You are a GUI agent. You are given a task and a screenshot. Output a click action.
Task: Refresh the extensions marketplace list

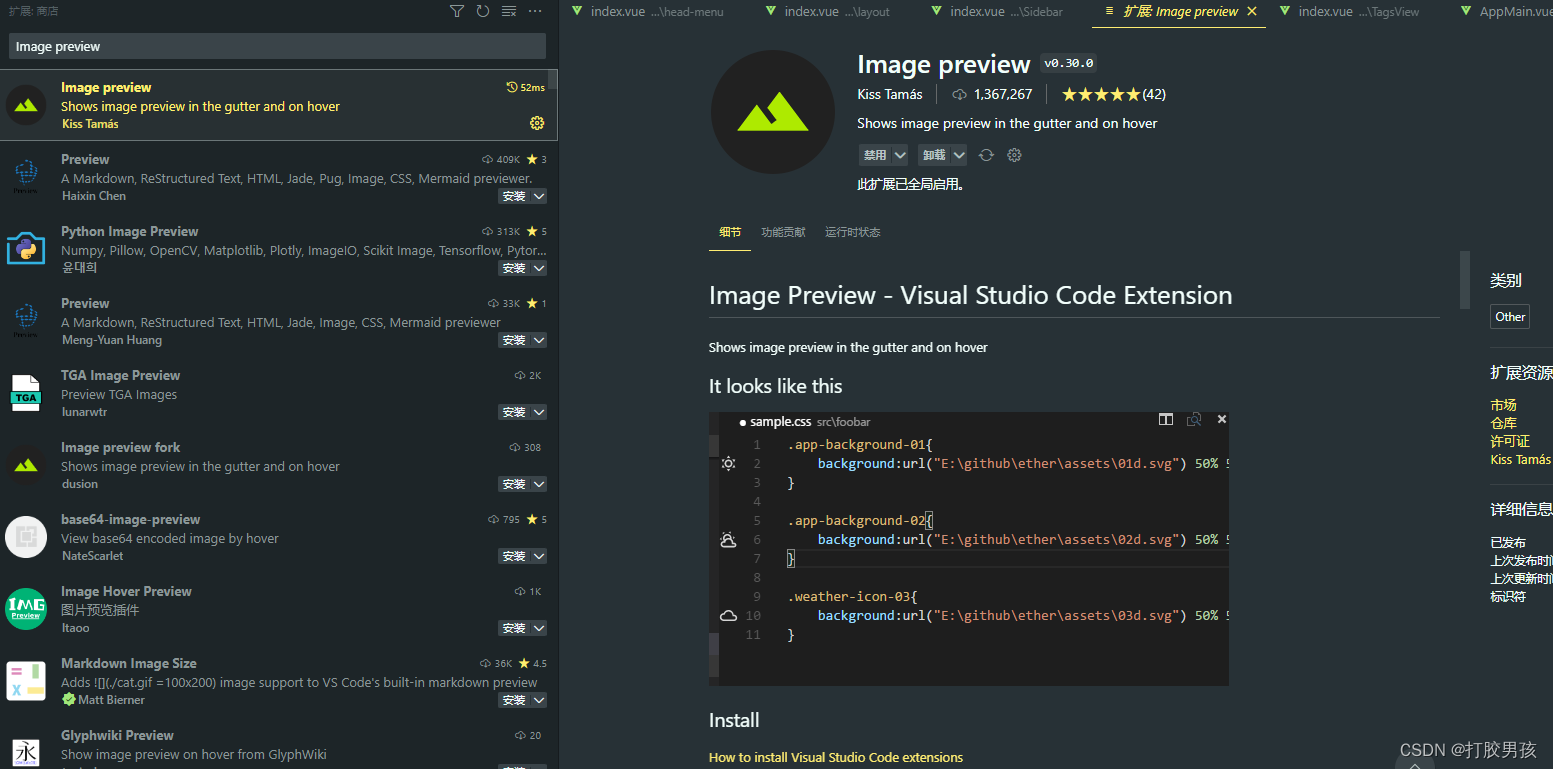(483, 11)
